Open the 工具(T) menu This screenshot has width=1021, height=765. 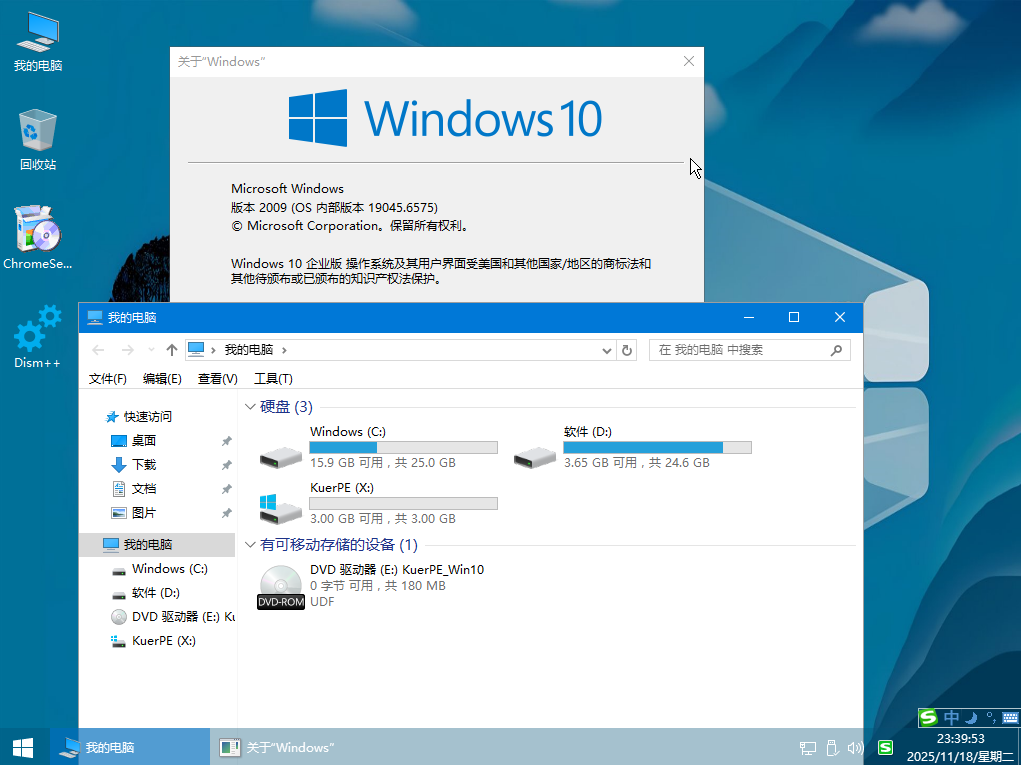pos(273,379)
